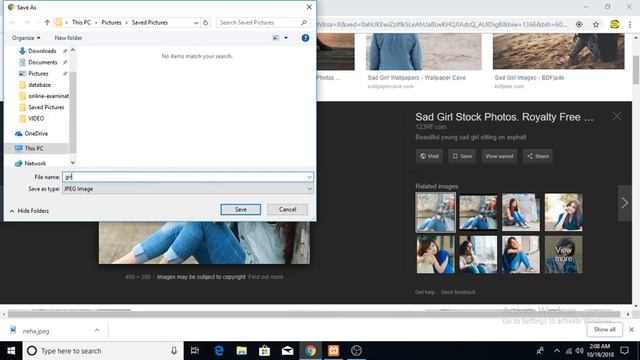640x360 pixels.
Task: Open dialog Help question icon
Action: [x=305, y=38]
